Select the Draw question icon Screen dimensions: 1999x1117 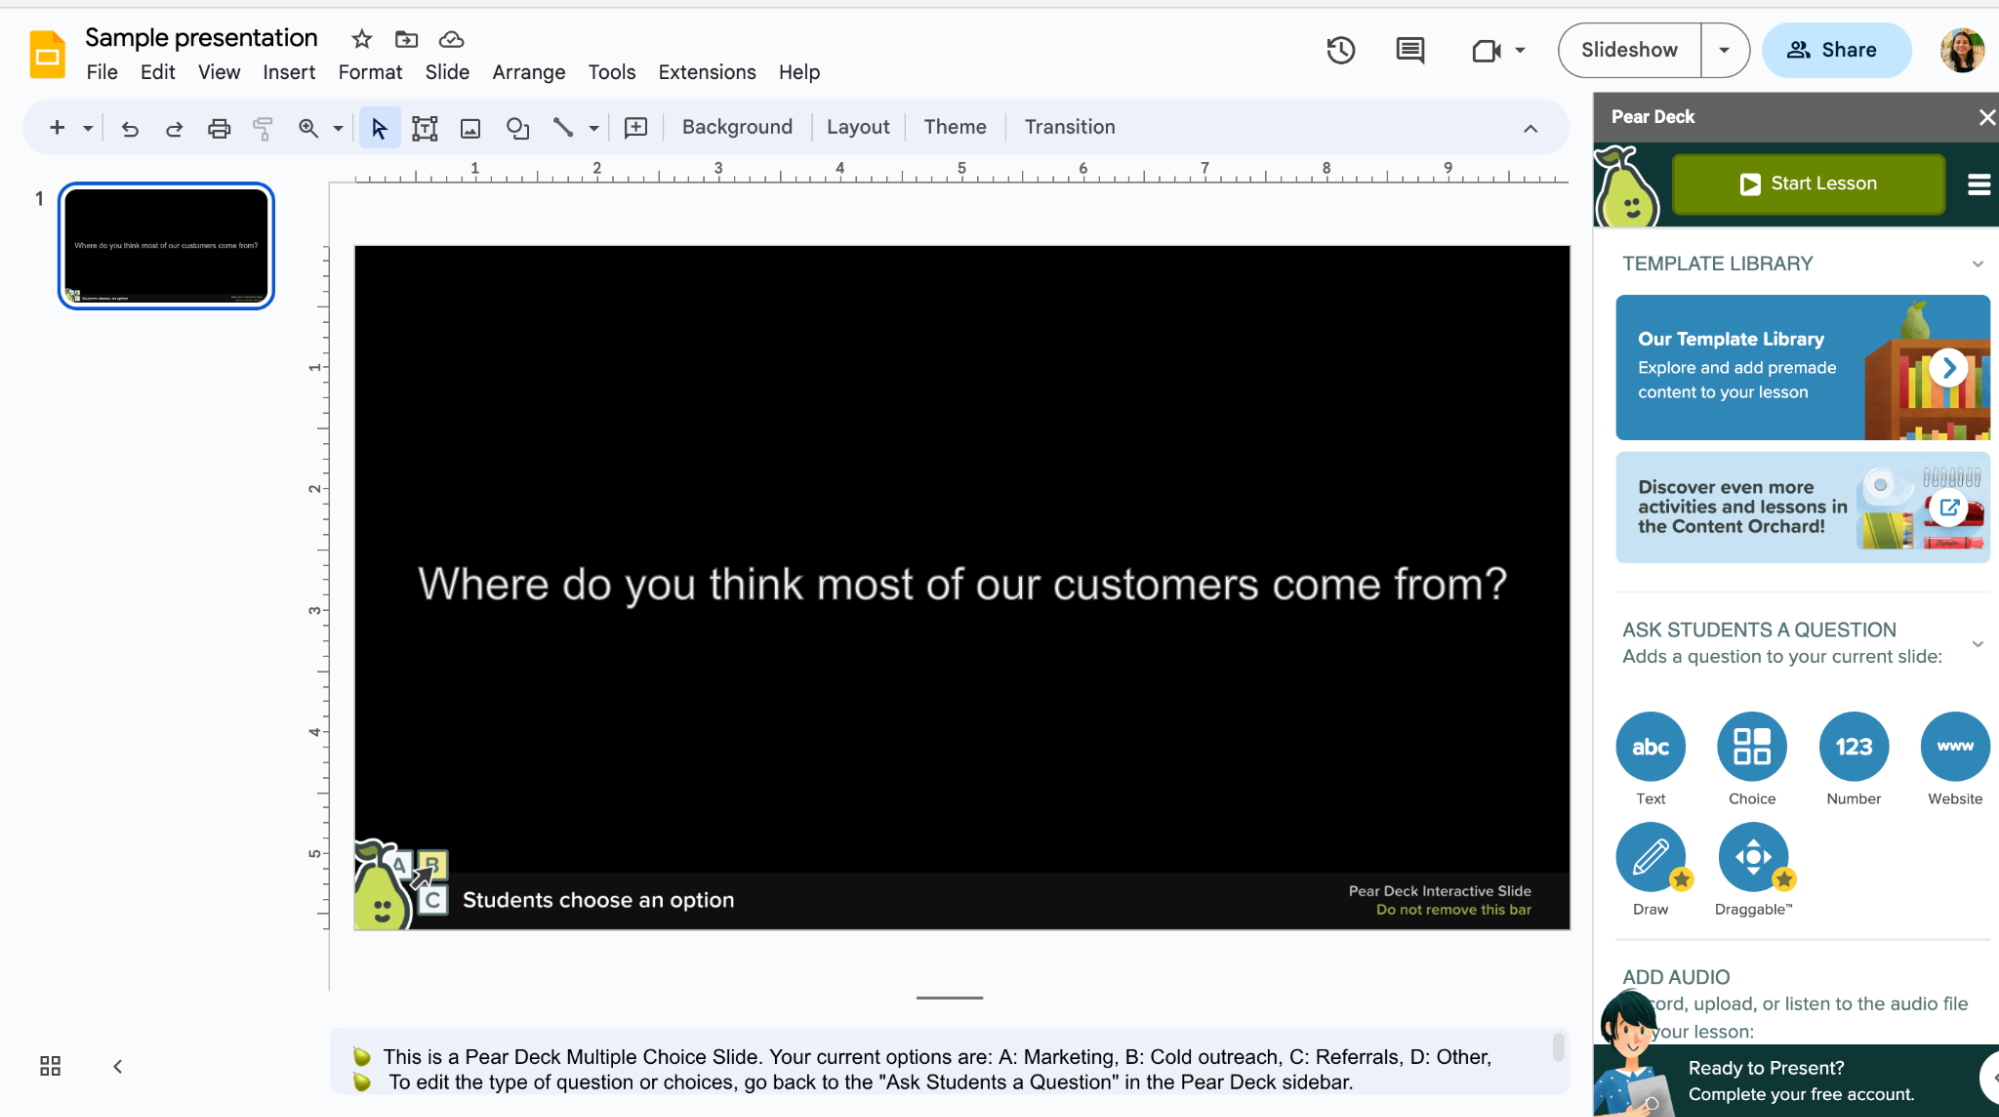click(x=1651, y=857)
